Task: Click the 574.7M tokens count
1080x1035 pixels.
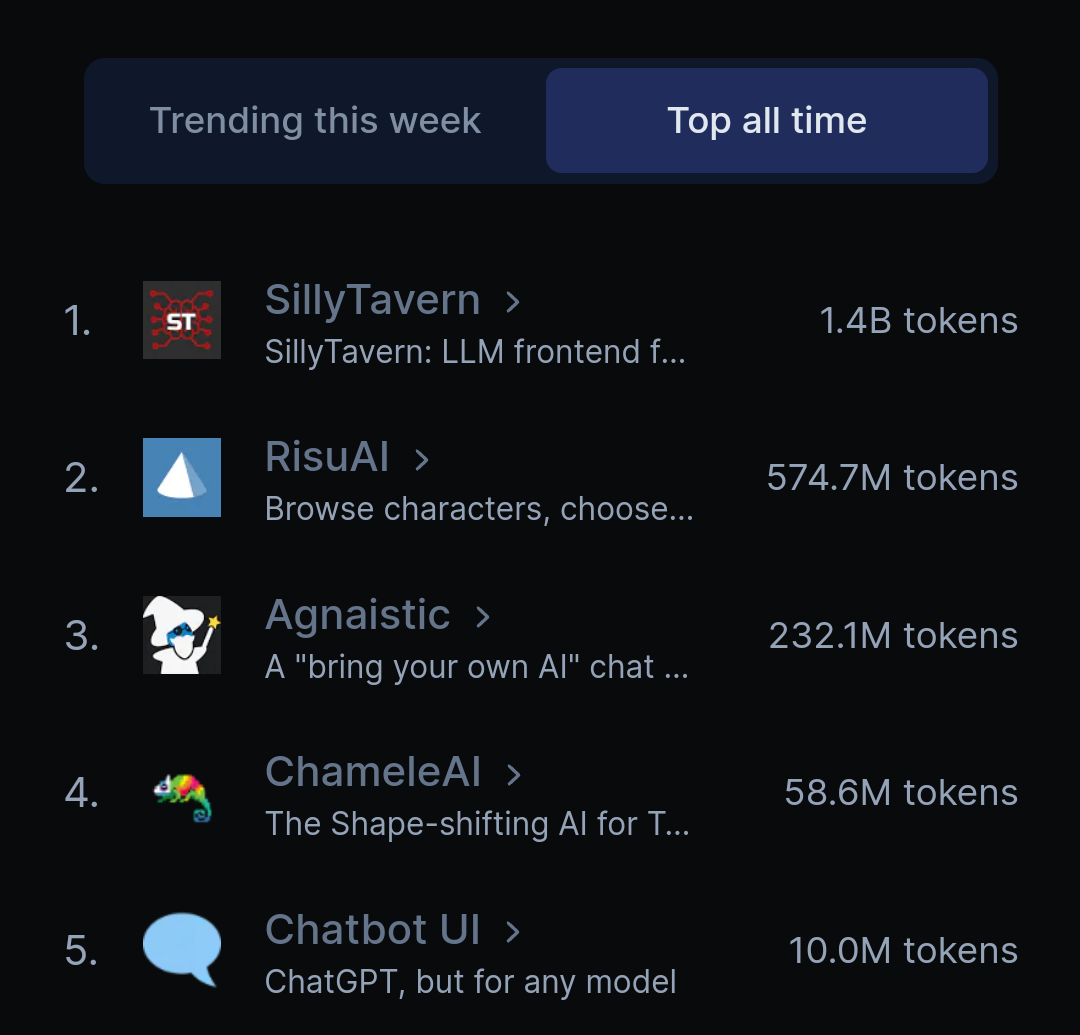Action: click(x=892, y=478)
